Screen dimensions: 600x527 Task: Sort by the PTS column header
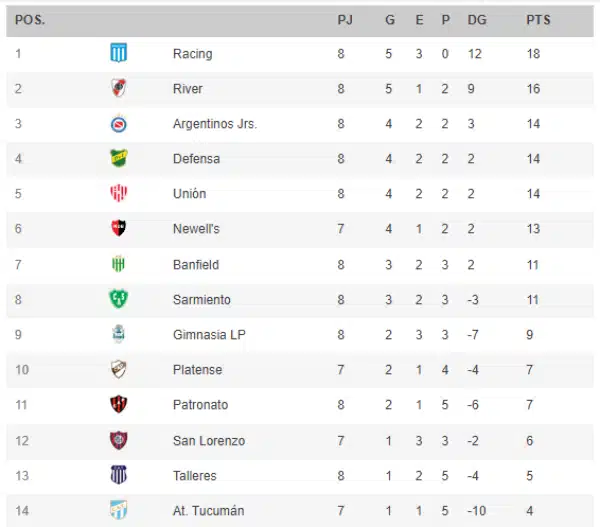coord(538,20)
